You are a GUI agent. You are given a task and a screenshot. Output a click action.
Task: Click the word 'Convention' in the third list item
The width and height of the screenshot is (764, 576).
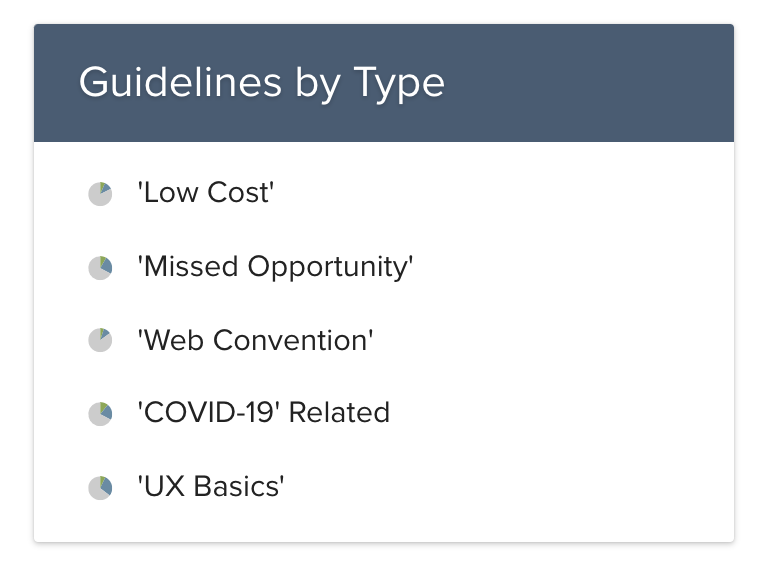(307, 340)
